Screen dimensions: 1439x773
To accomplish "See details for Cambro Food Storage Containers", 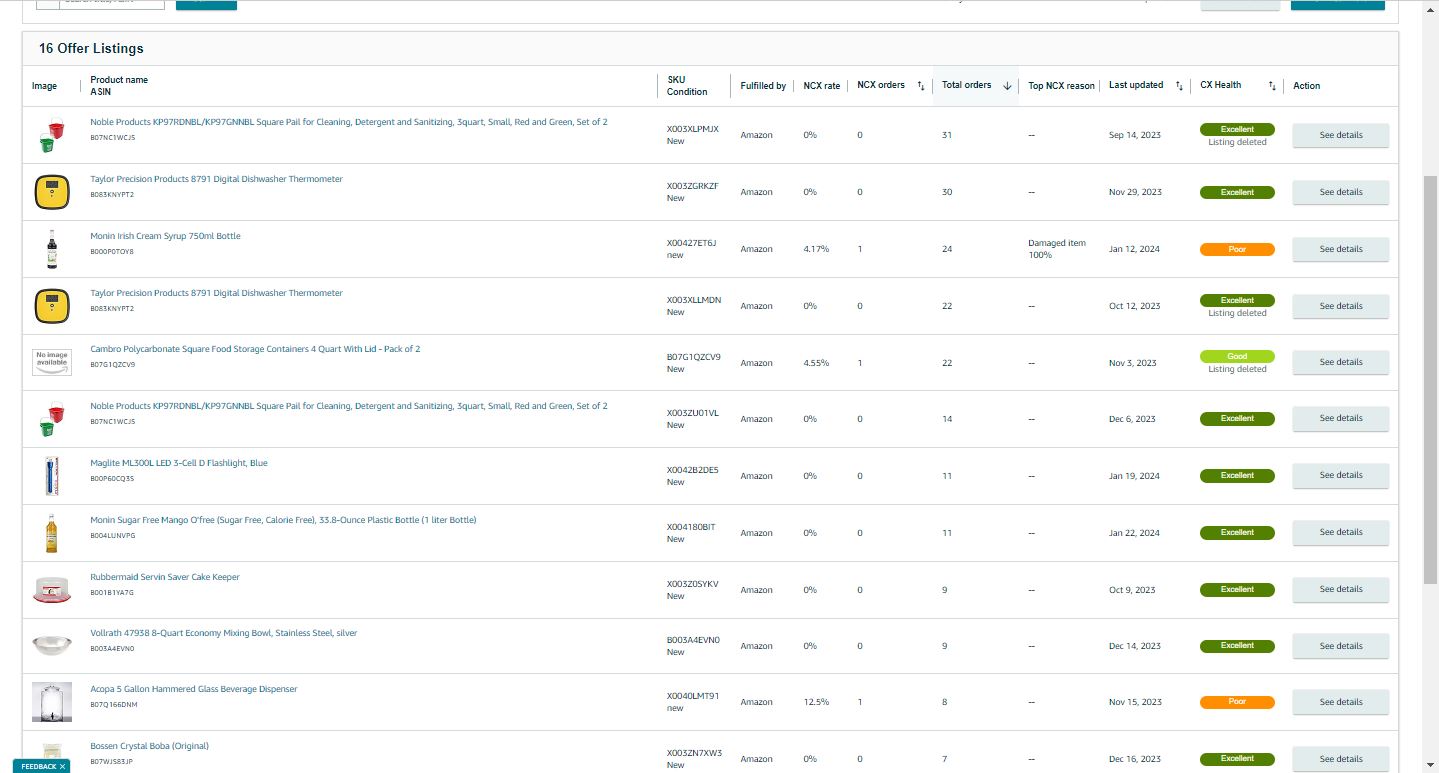I will pyautogui.click(x=1340, y=362).
